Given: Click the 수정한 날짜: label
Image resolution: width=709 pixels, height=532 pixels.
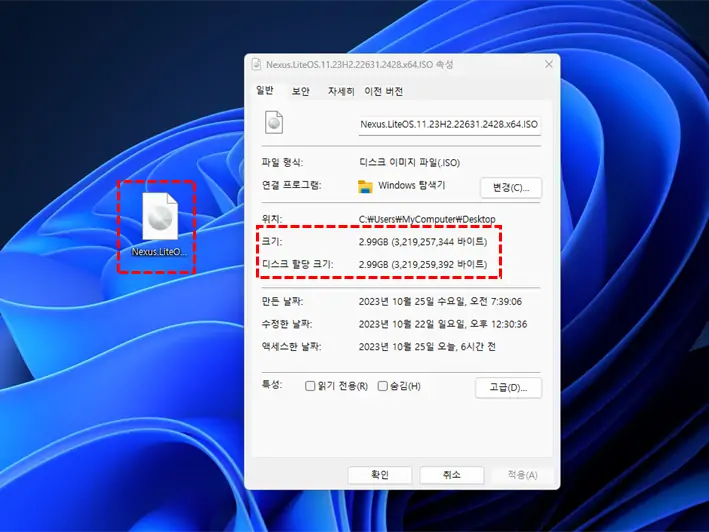Looking at the screenshot, I should coord(287,324).
